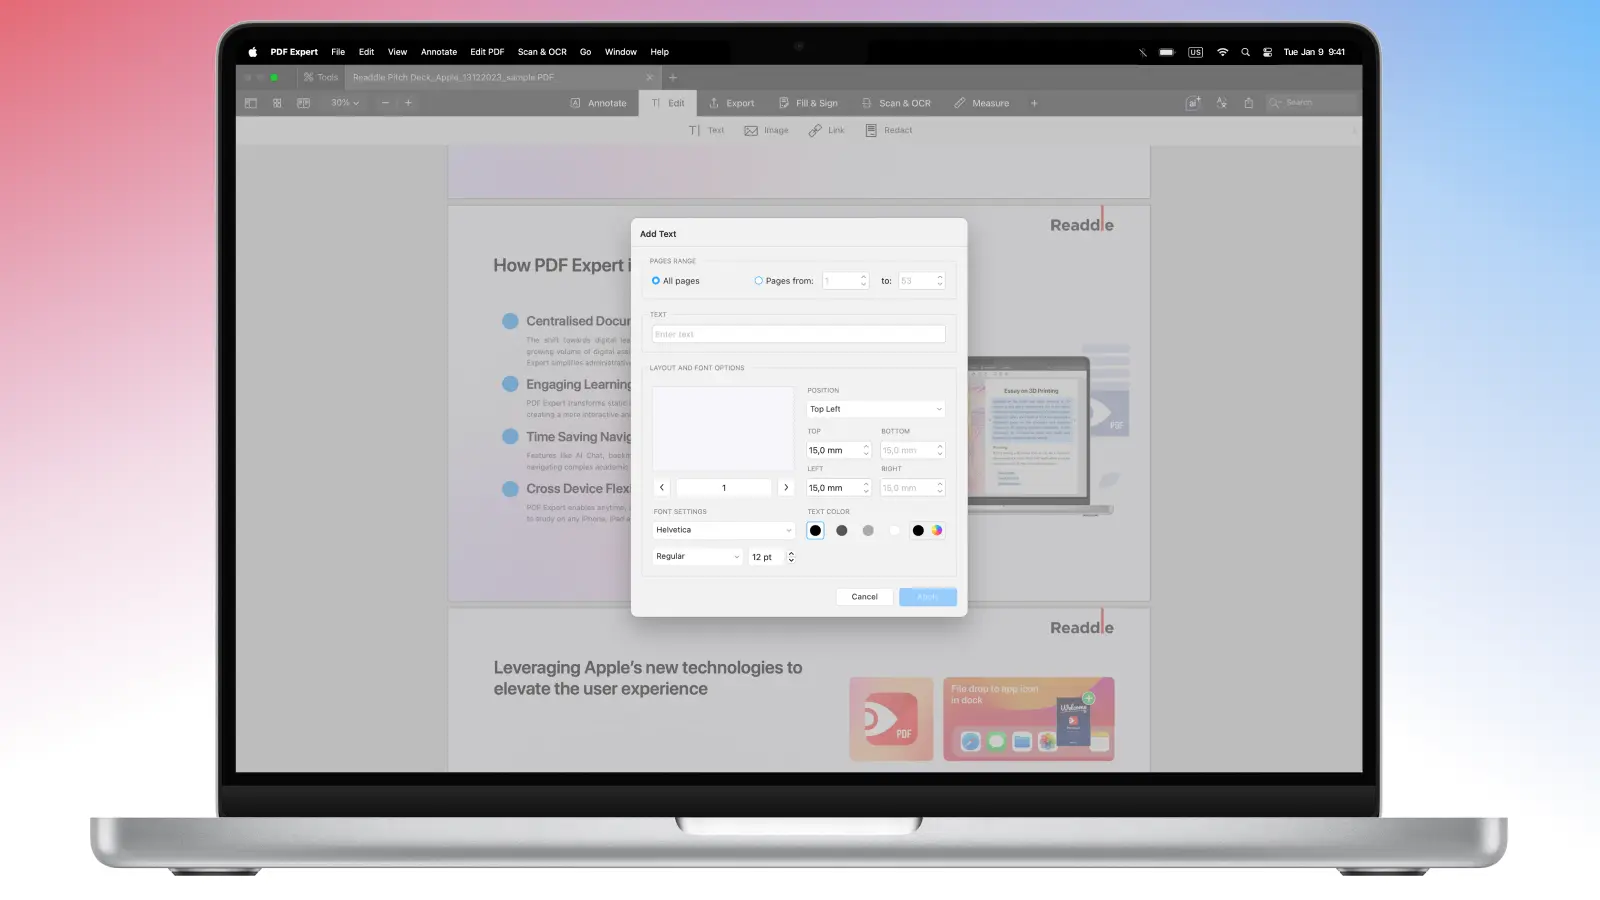The width and height of the screenshot is (1600, 900).
Task: Open the Position dropdown showing Top Left
Action: coord(875,409)
